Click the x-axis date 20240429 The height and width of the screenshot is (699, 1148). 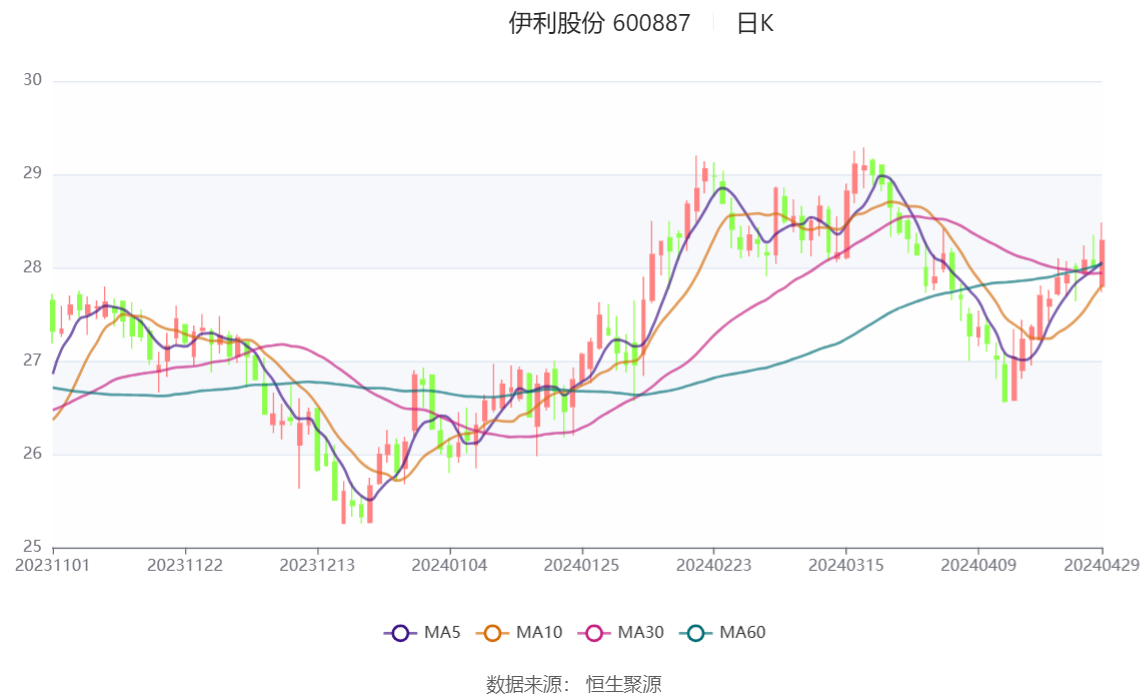[1102, 565]
